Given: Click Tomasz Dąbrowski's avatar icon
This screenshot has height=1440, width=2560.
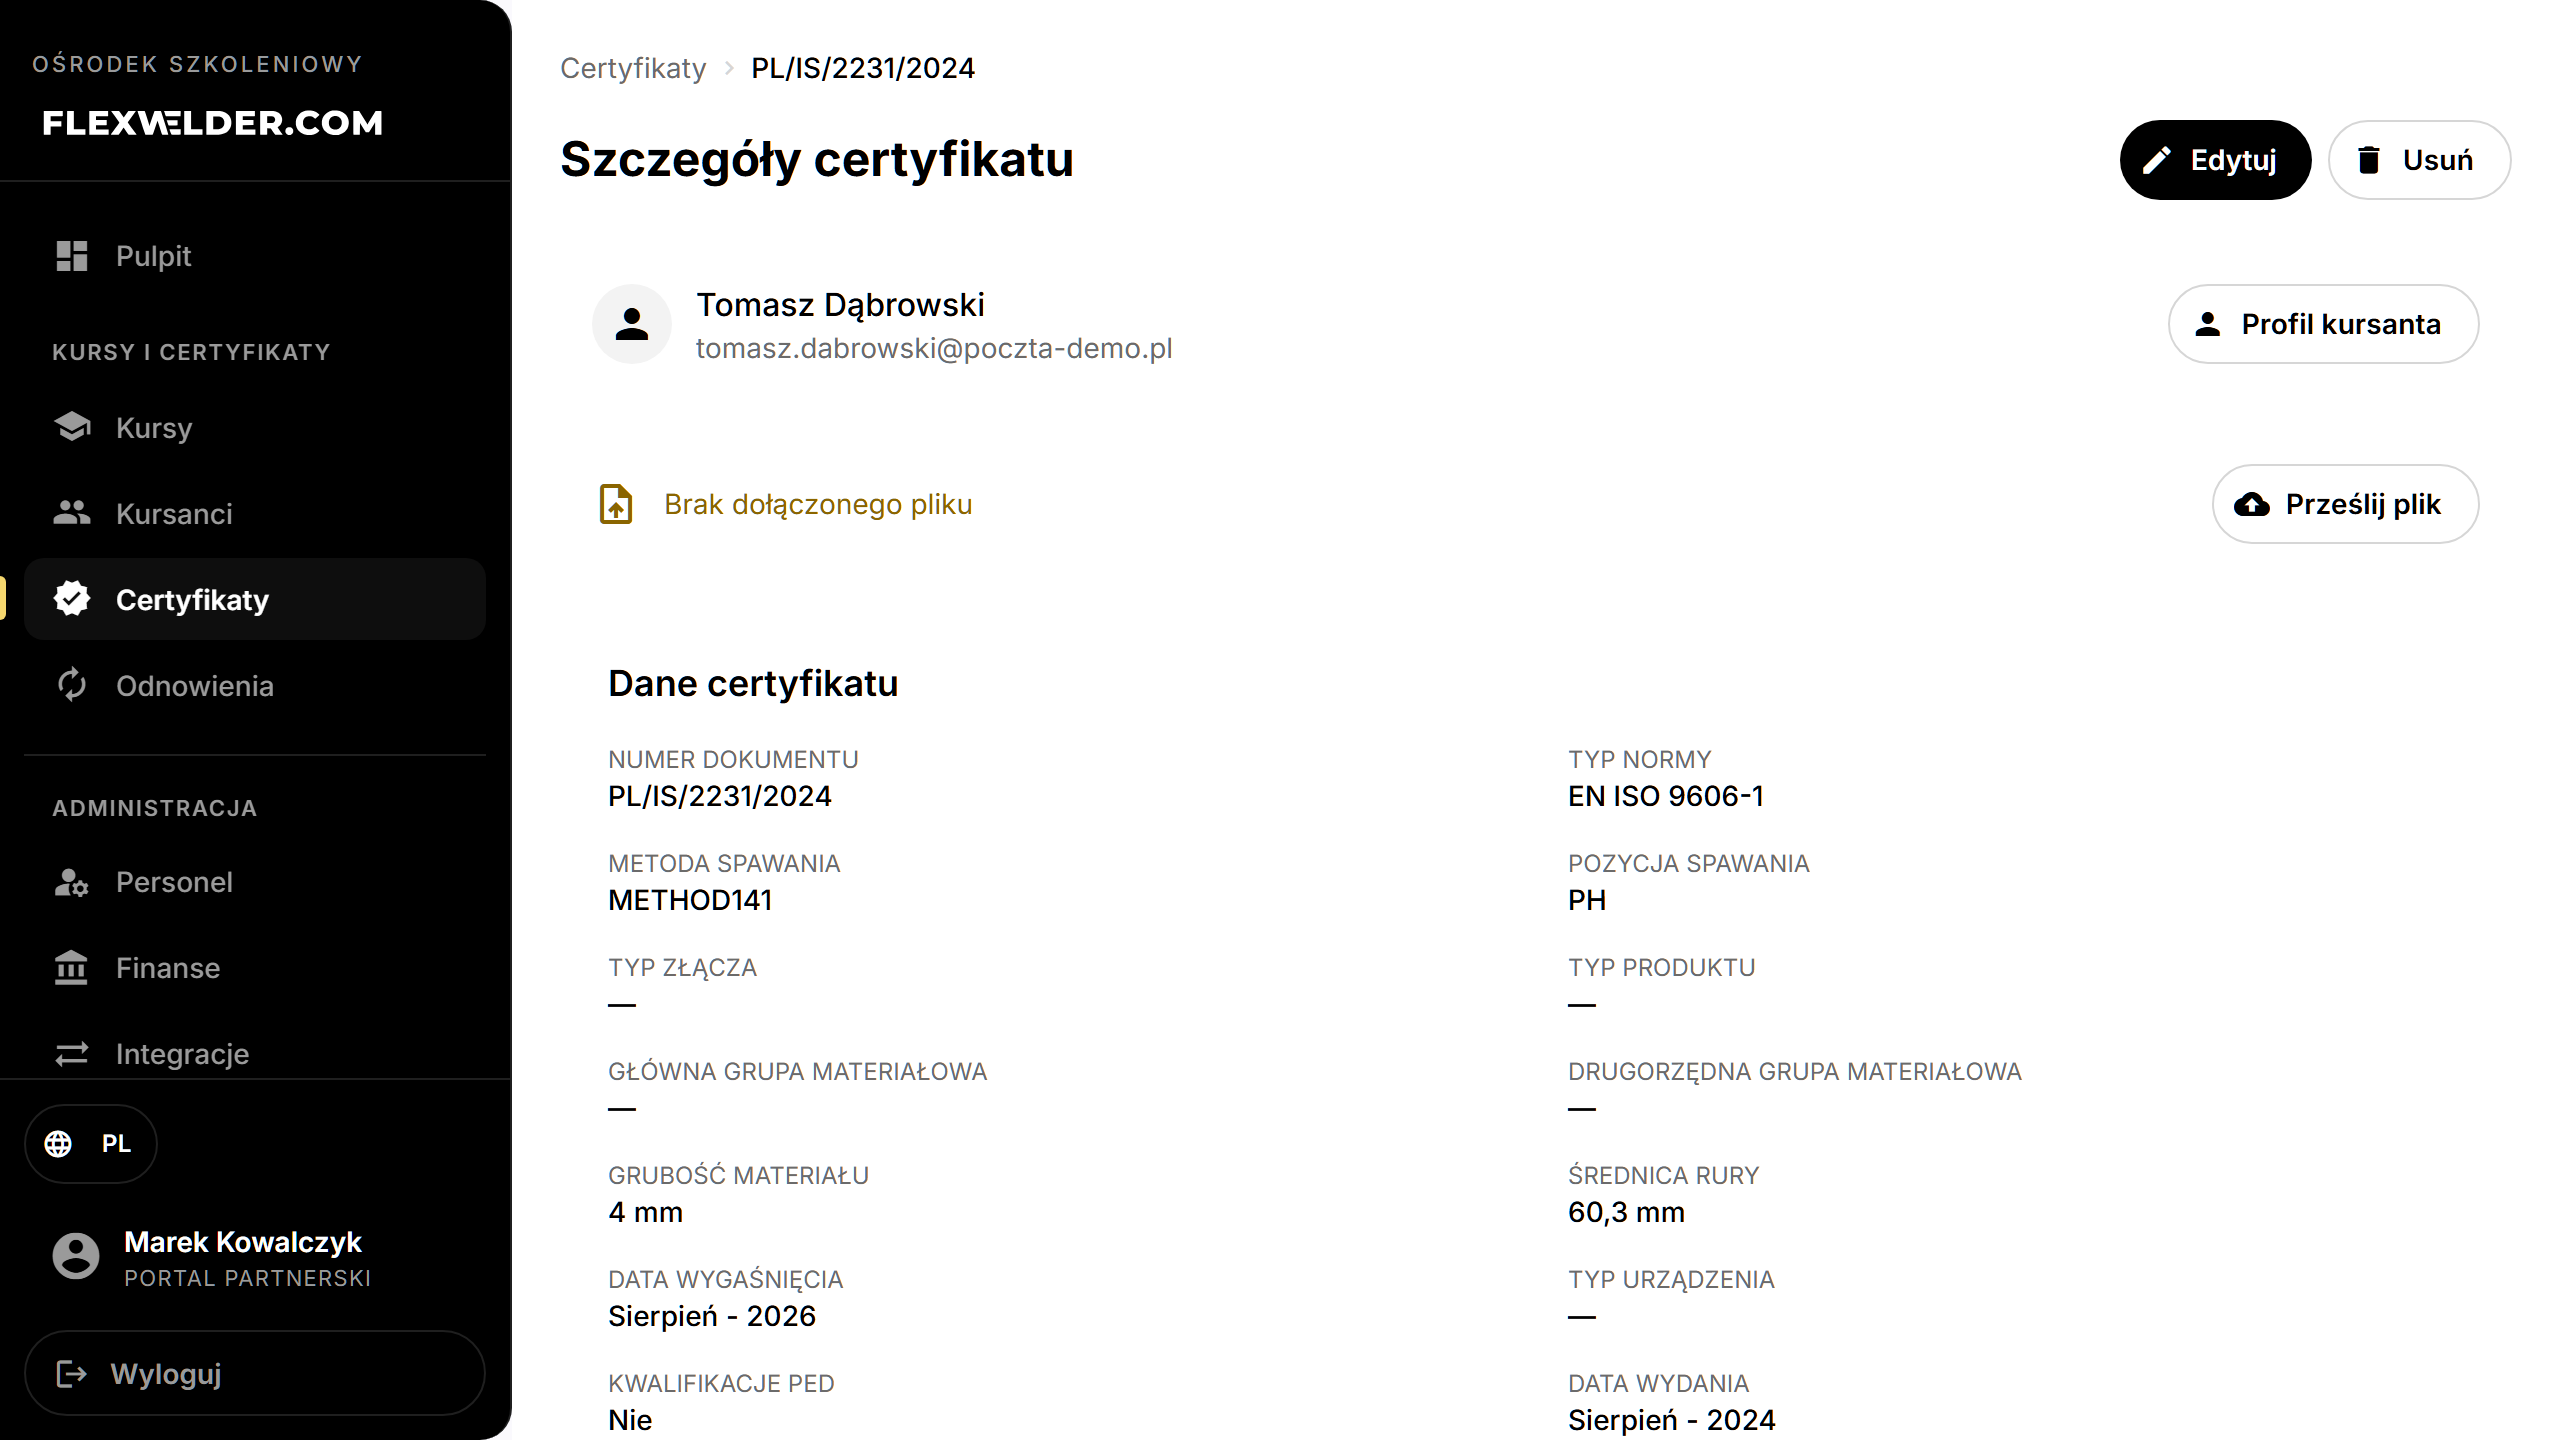Looking at the screenshot, I should point(632,324).
